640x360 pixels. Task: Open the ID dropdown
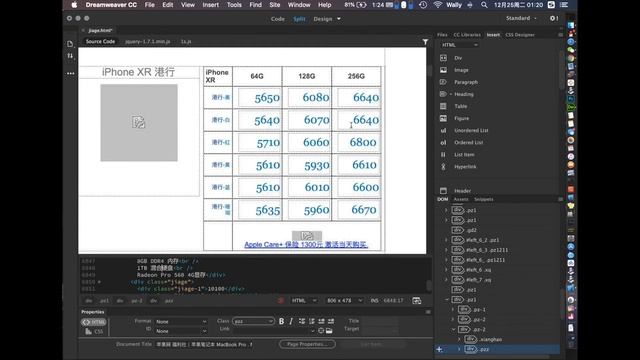coord(181,331)
